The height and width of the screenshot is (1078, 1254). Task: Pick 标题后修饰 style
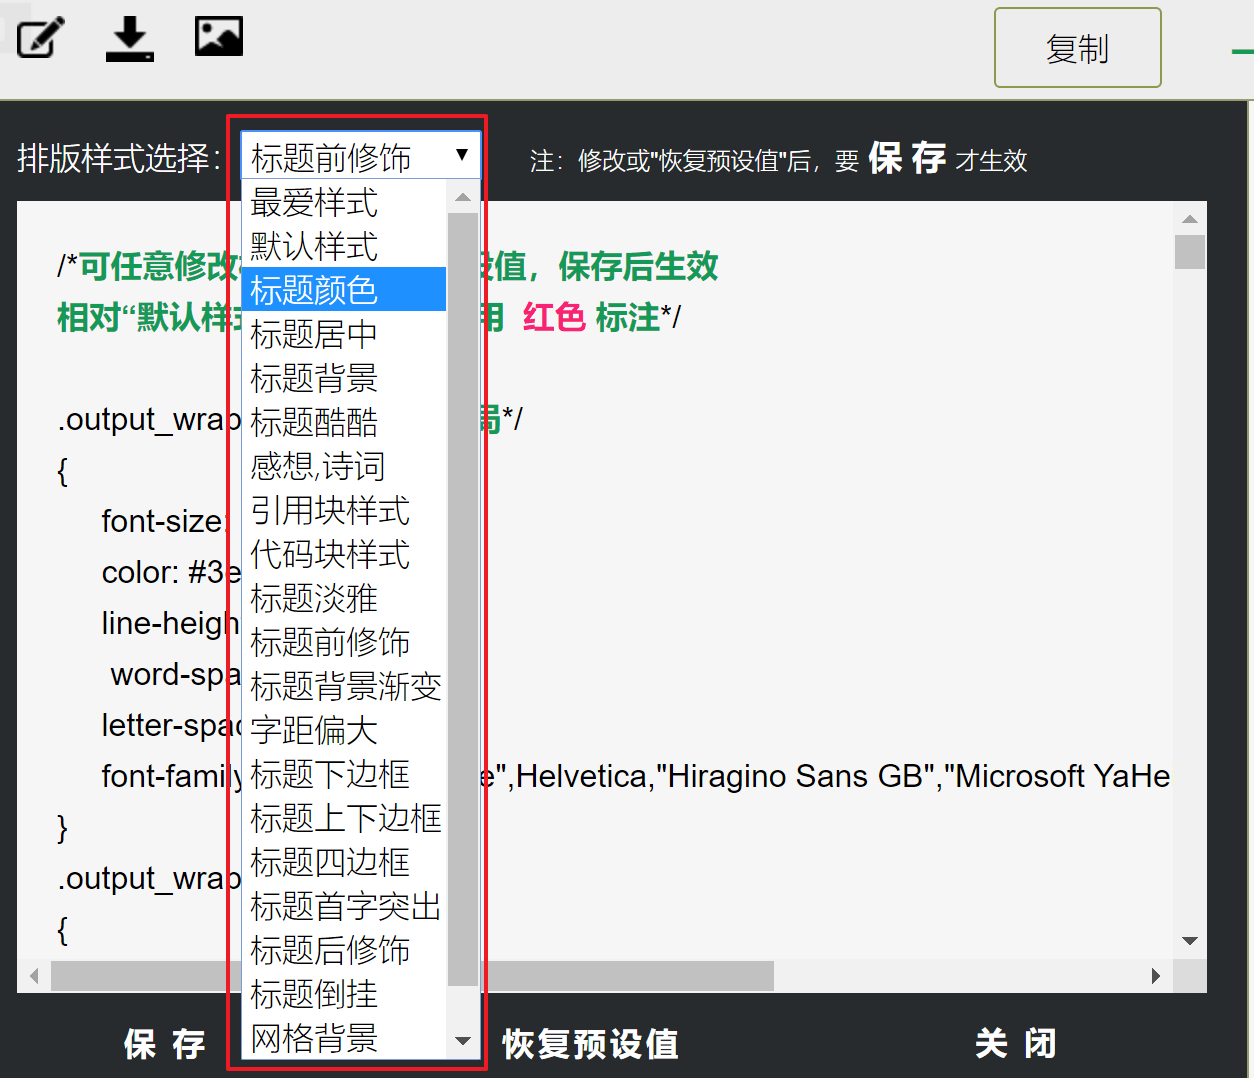[x=344, y=950]
